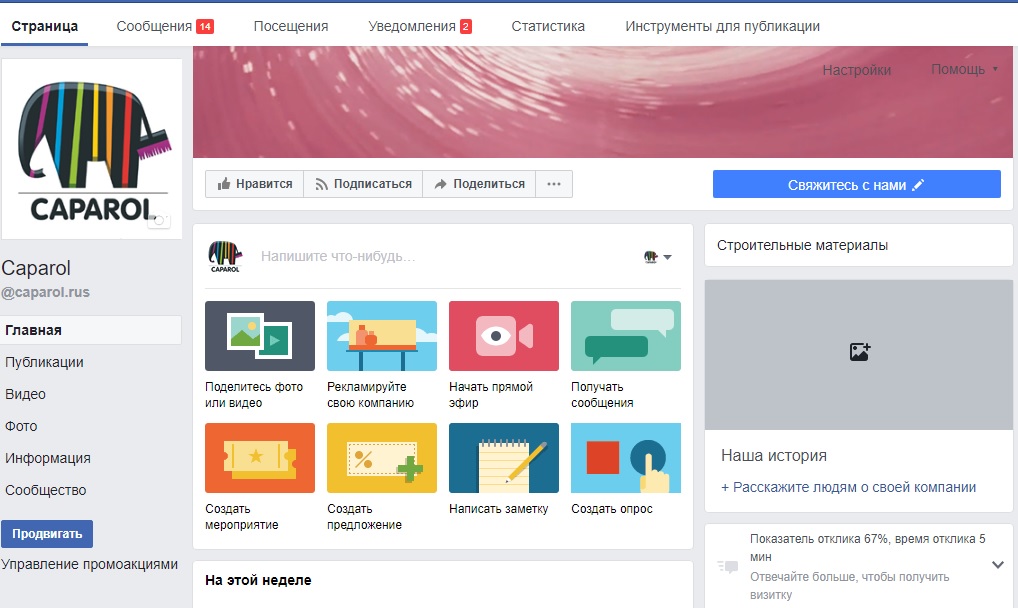Switch to the Статистика tab
This screenshot has width=1018, height=608.
(548, 27)
